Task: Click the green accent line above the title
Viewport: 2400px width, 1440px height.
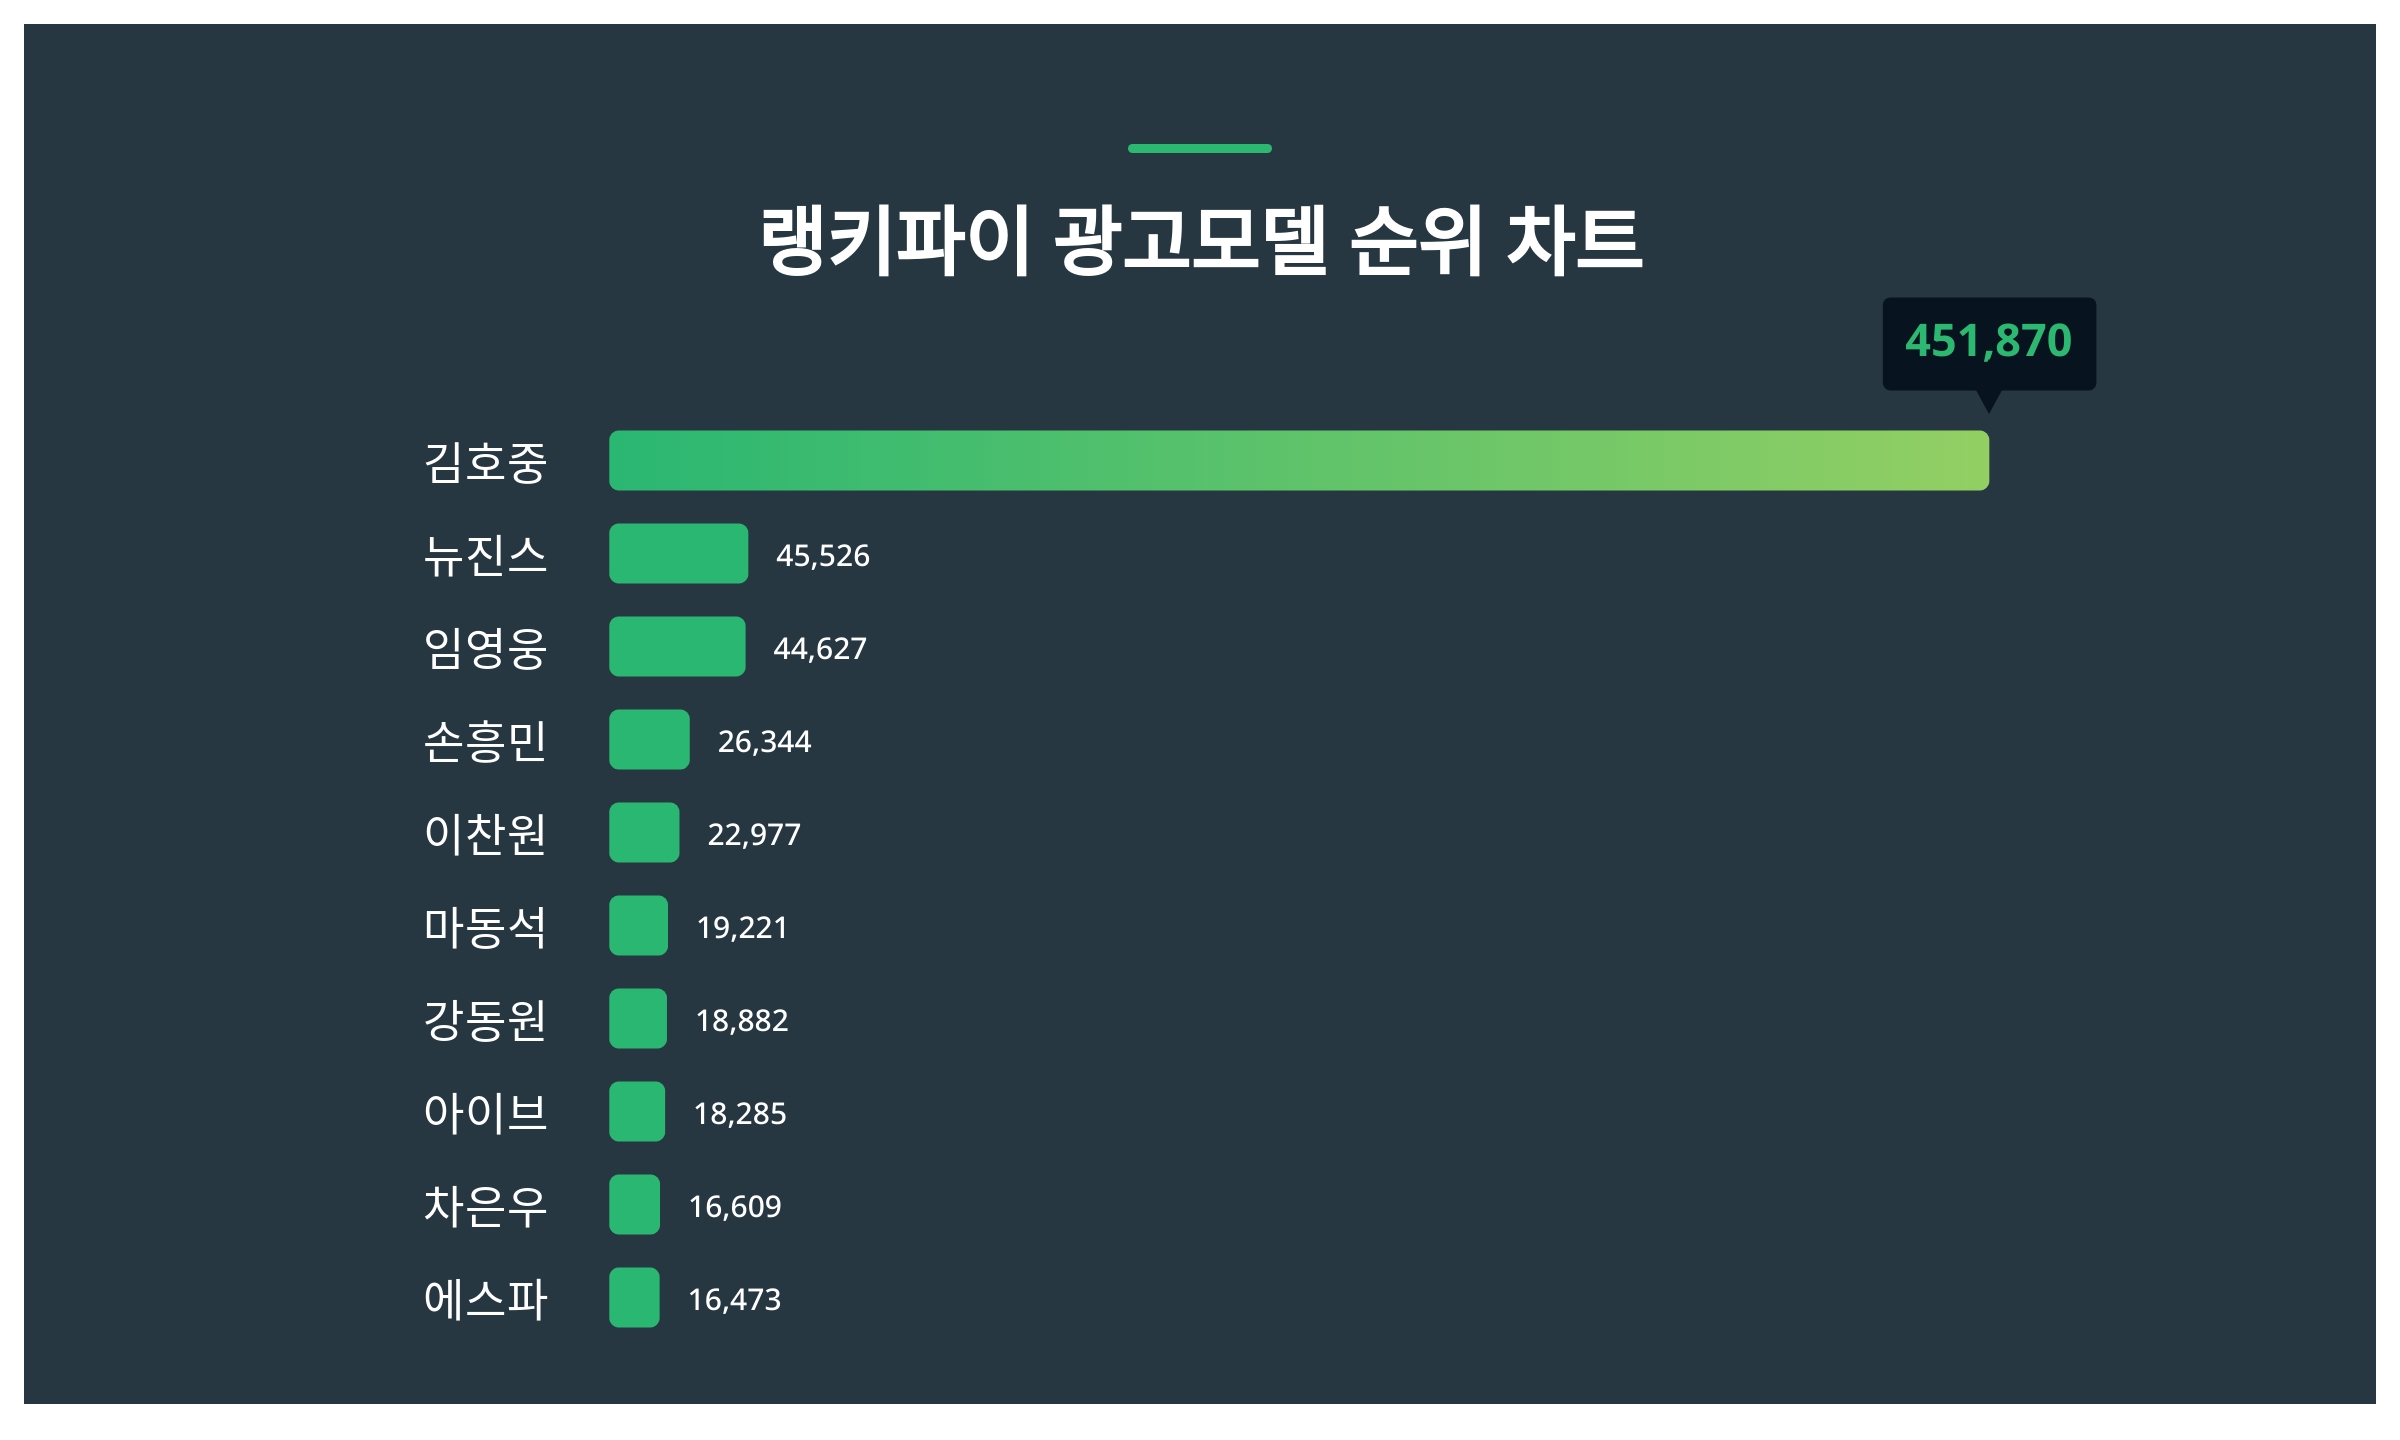Action: [x=1199, y=149]
